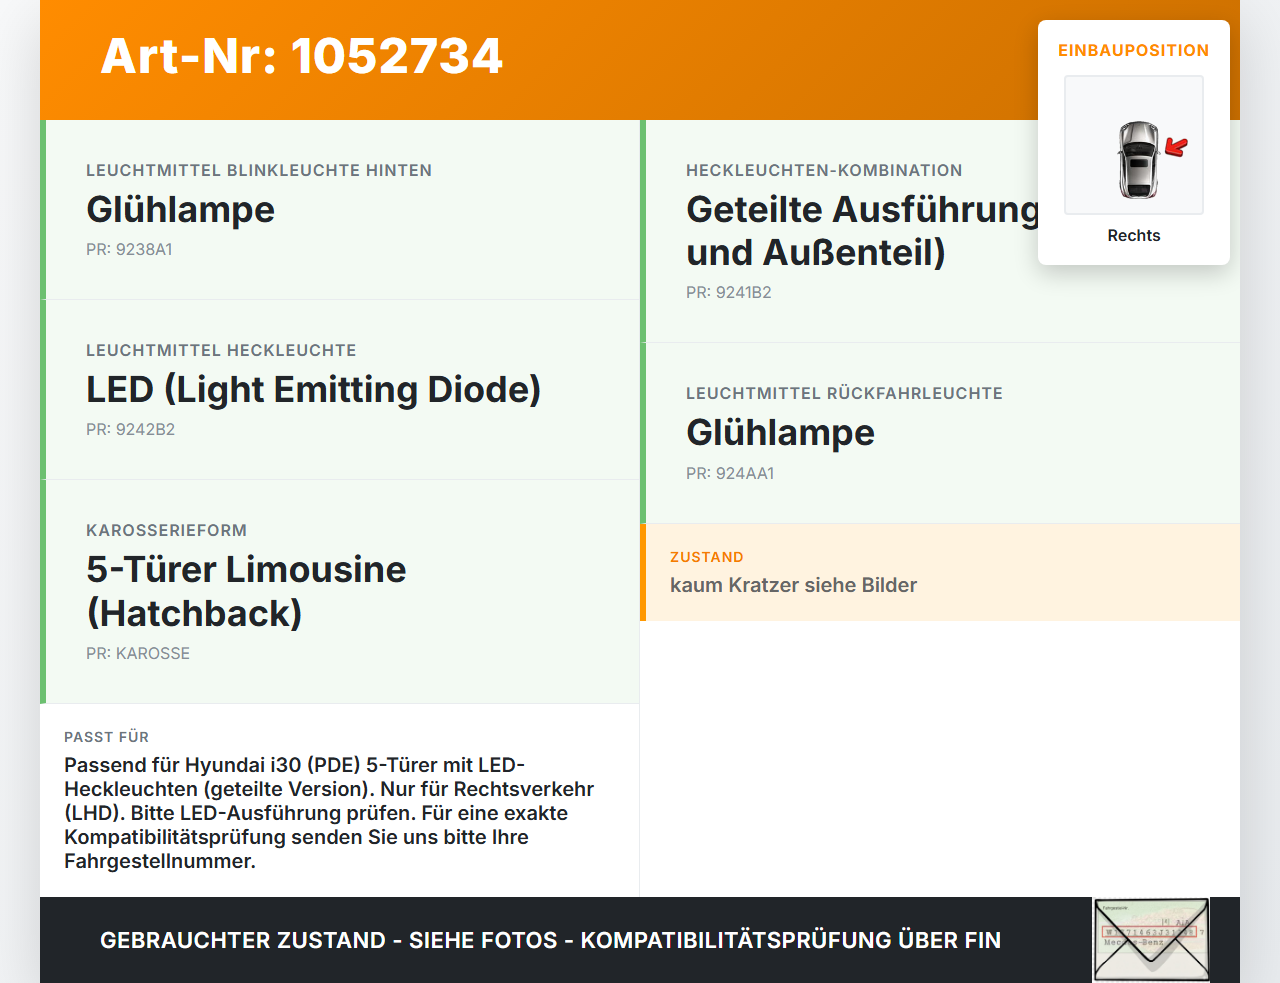Click the PR: 9241B2 code
Viewport: 1280px width, 983px height.
coord(729,292)
